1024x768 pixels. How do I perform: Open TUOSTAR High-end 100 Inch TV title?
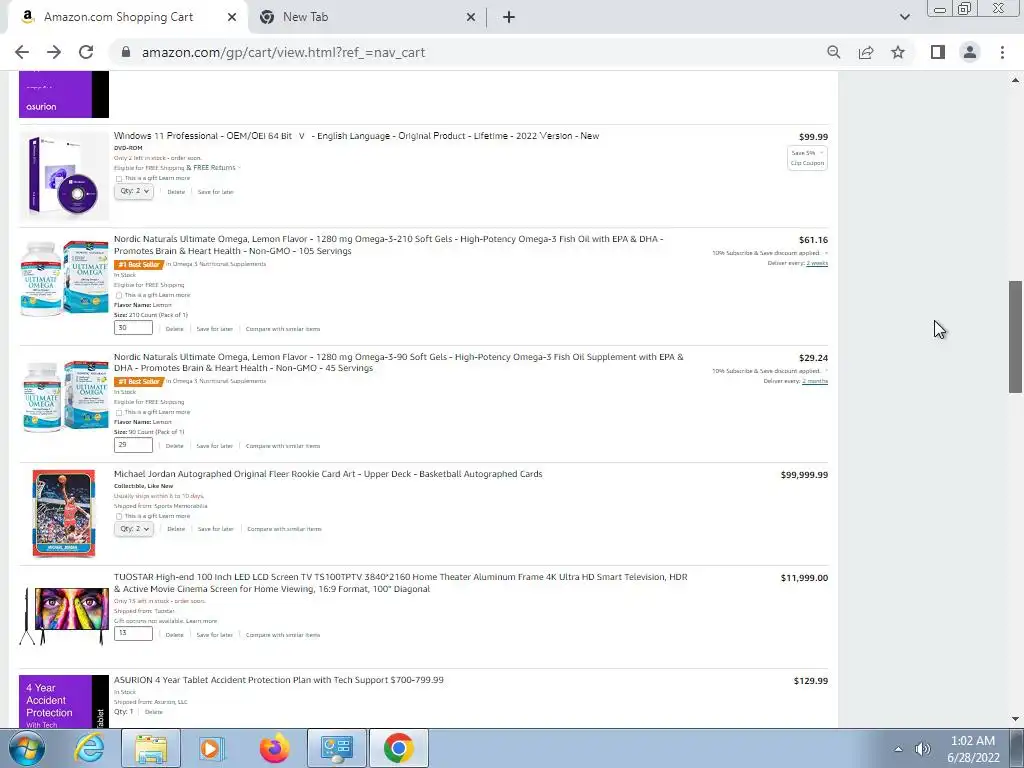[x=400, y=583]
